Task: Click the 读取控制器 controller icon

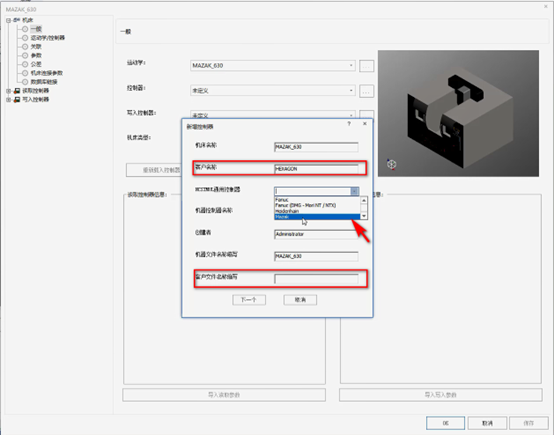Action: tap(17, 91)
